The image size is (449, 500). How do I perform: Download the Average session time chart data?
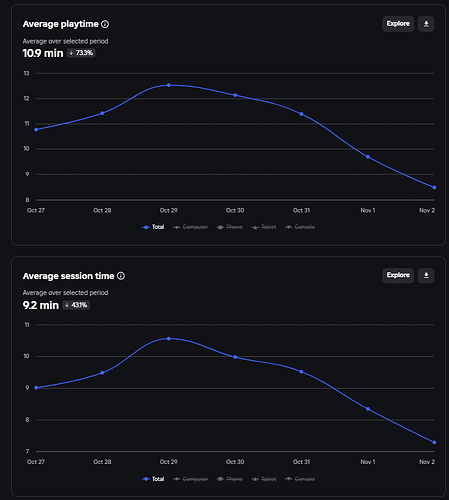pos(426,275)
